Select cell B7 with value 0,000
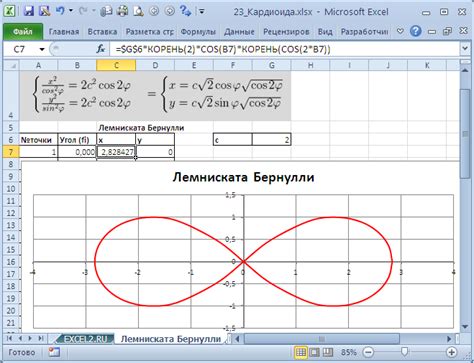Screen dimensions: 474x363 (x=77, y=152)
